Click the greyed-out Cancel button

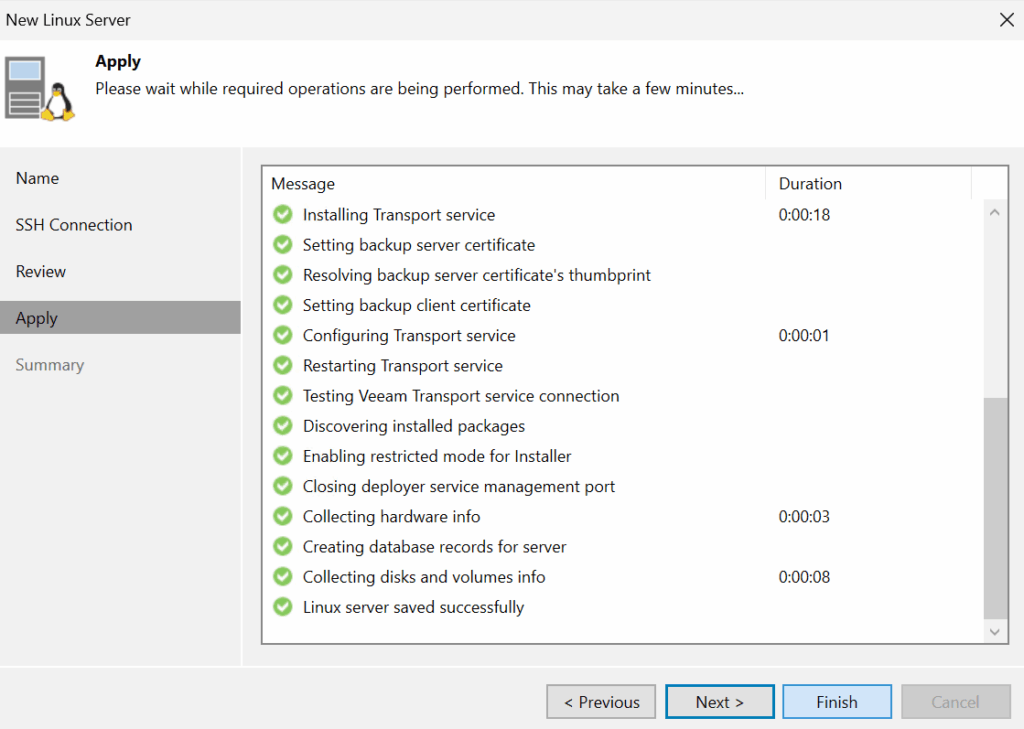coord(955,702)
